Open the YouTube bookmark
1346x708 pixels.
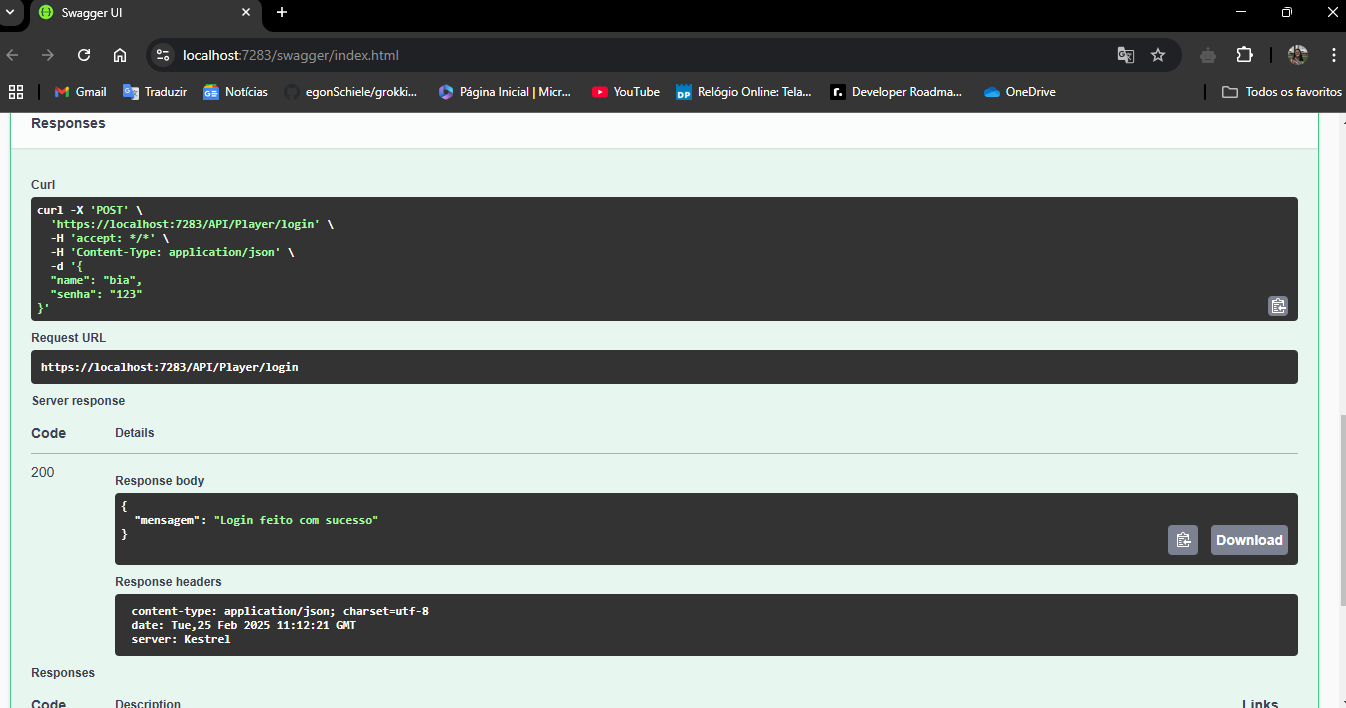coord(626,92)
